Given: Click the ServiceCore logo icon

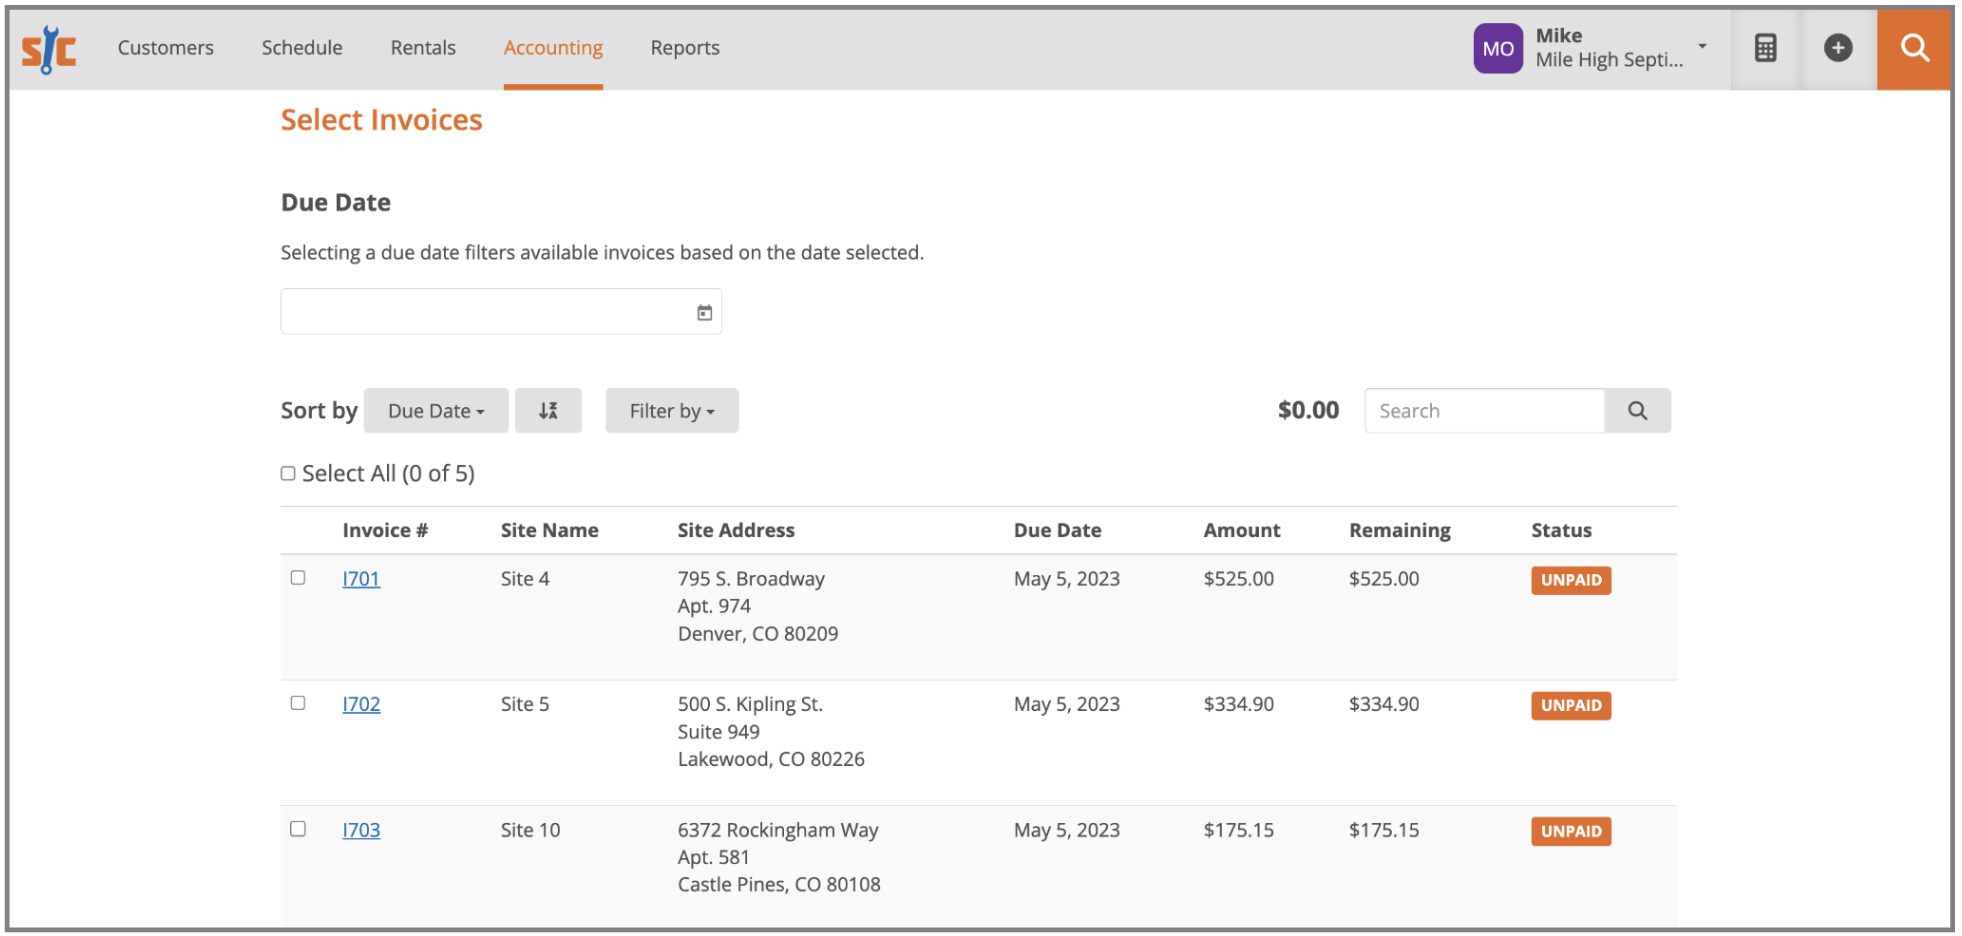Looking at the screenshot, I should pos(49,49).
